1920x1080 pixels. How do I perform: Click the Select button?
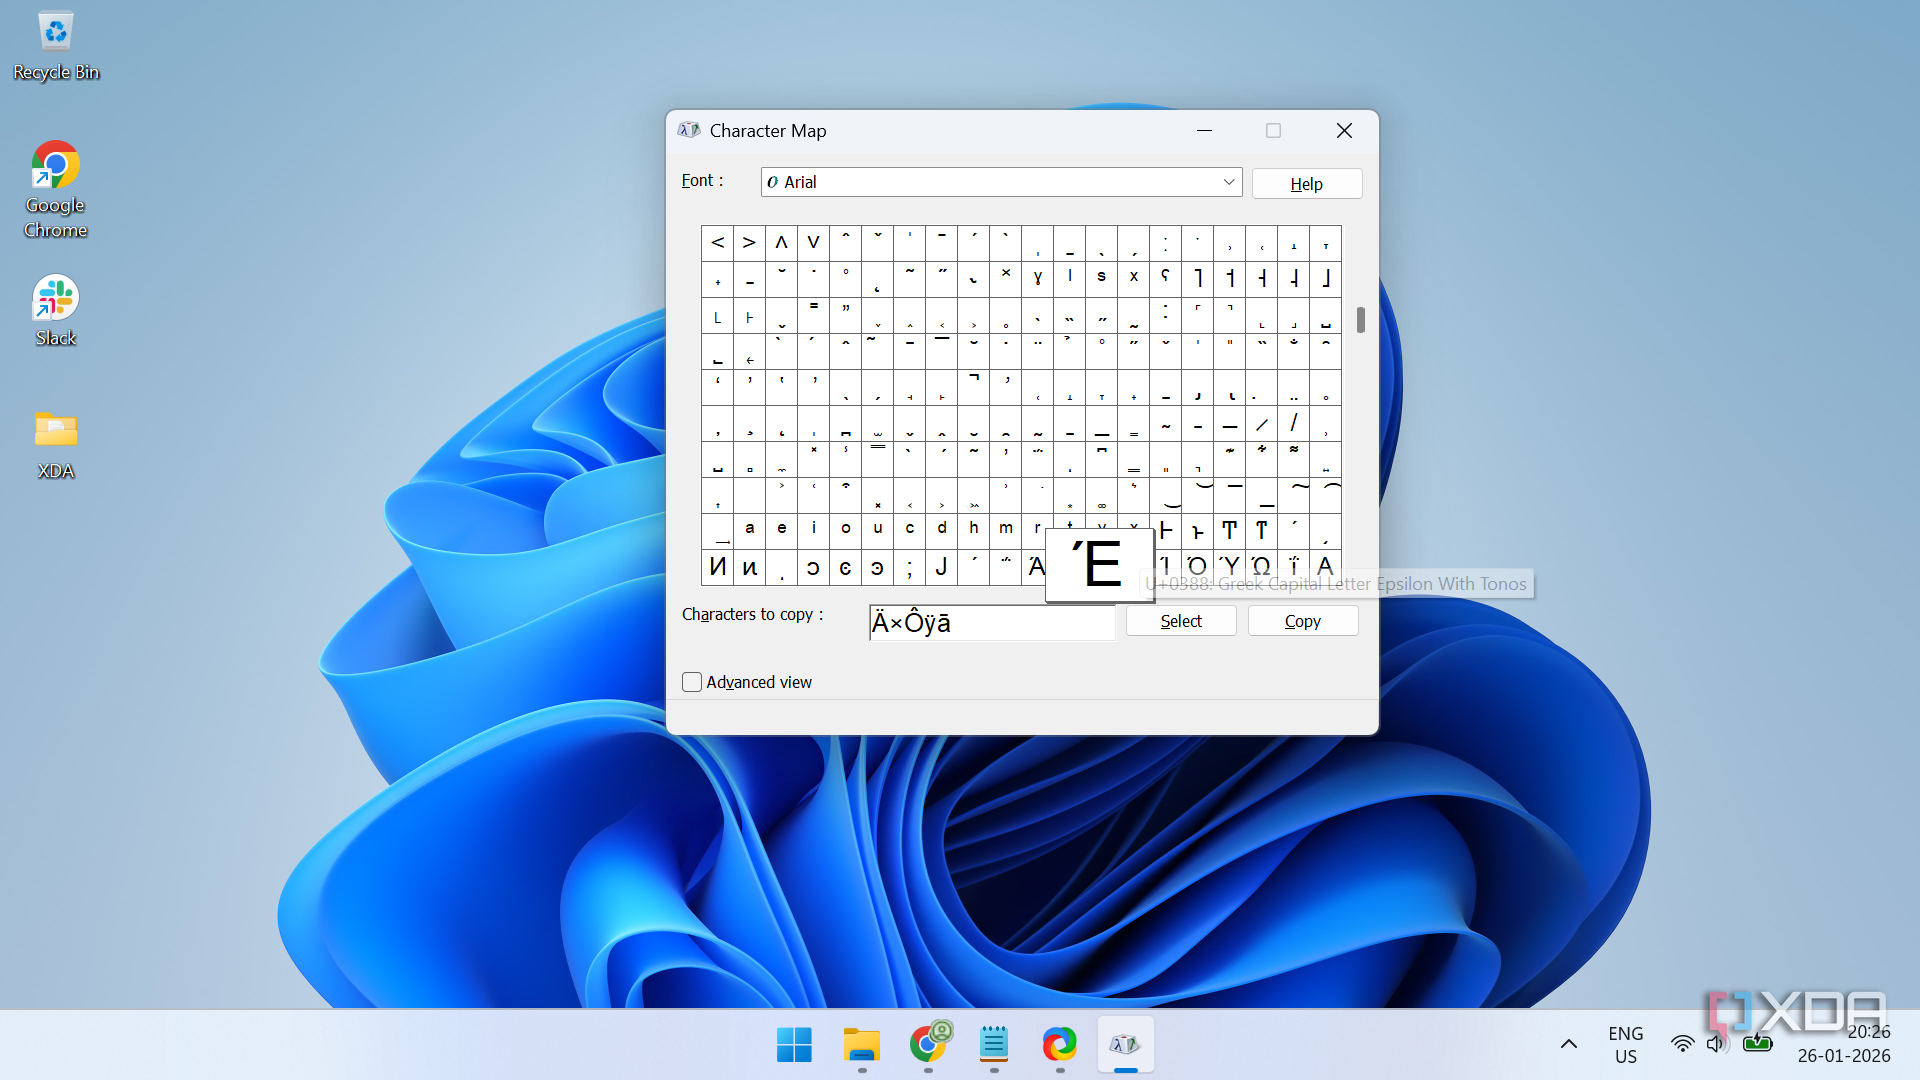coord(1181,621)
